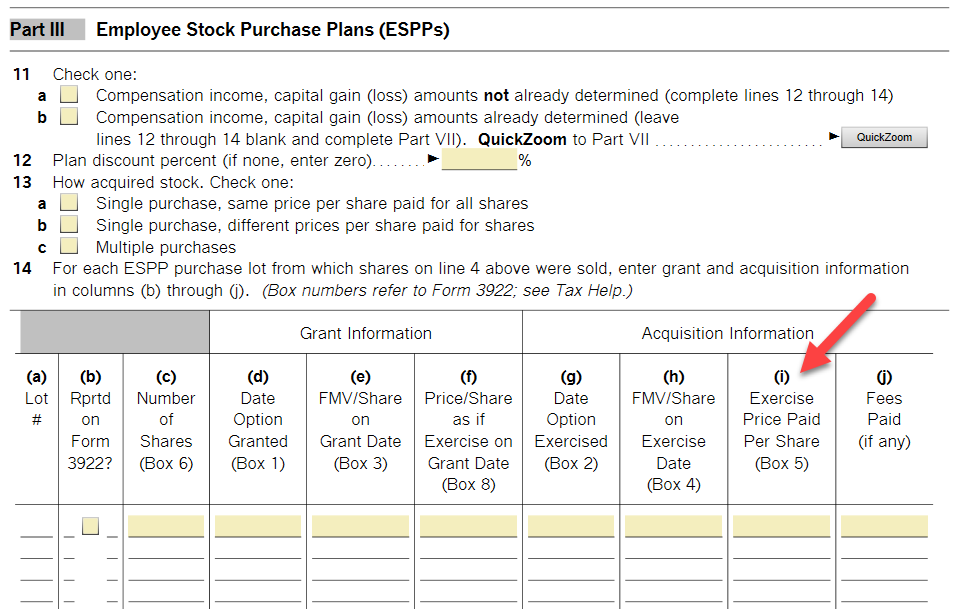Check box 11a amounts not already determined
The height and width of the screenshot is (609, 966).
pos(69,95)
